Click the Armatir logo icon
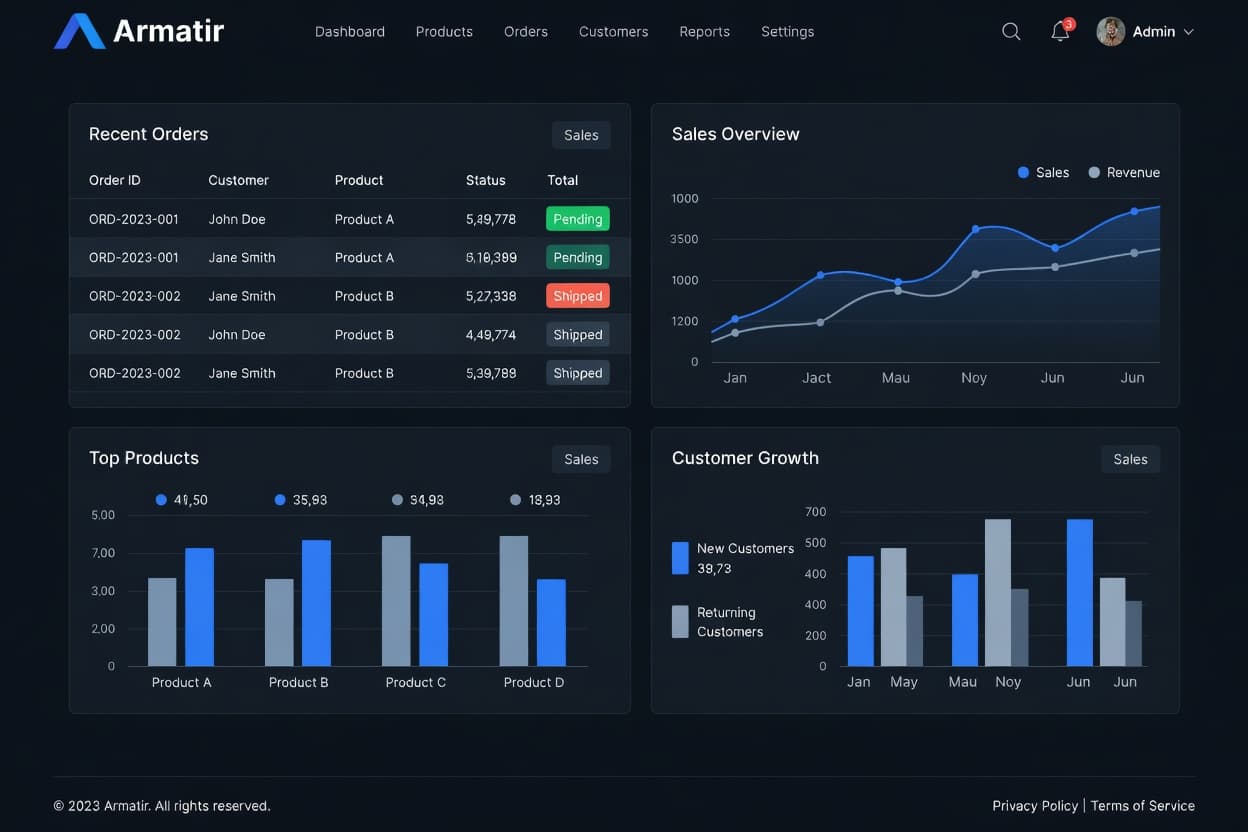The height and width of the screenshot is (832, 1248). [79, 31]
